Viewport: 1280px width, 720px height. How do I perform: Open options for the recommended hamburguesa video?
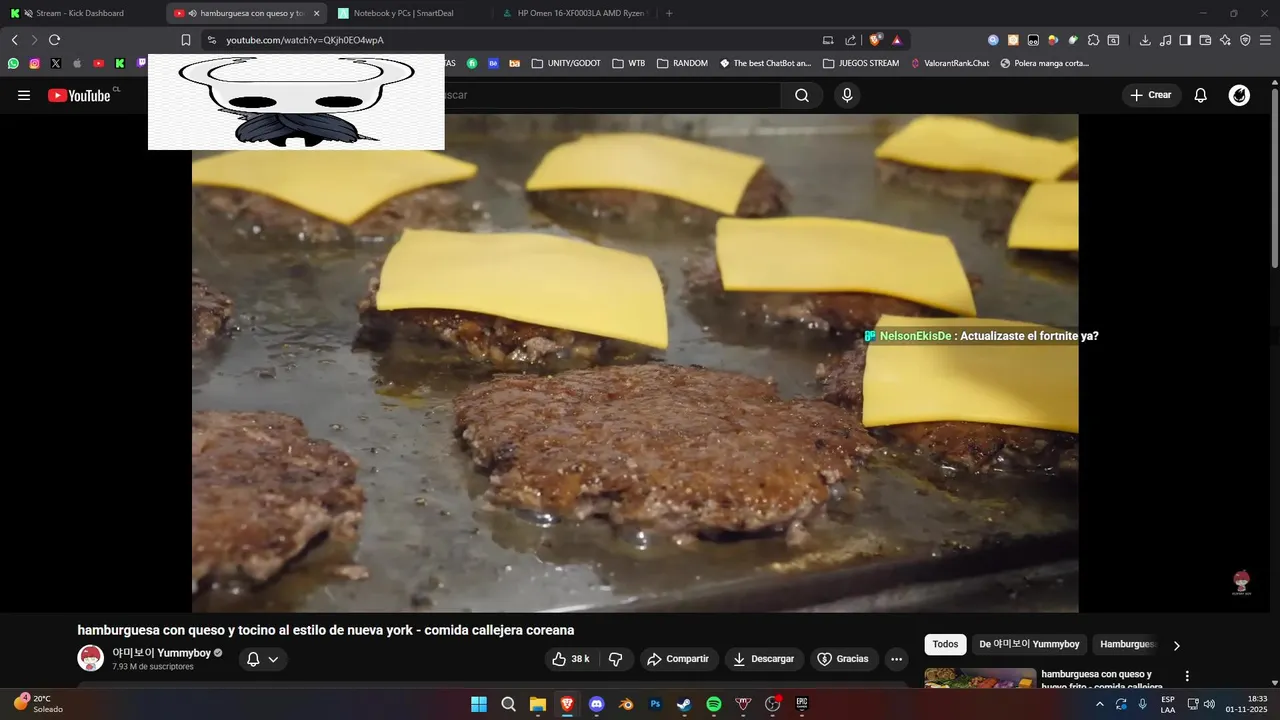[1187, 677]
